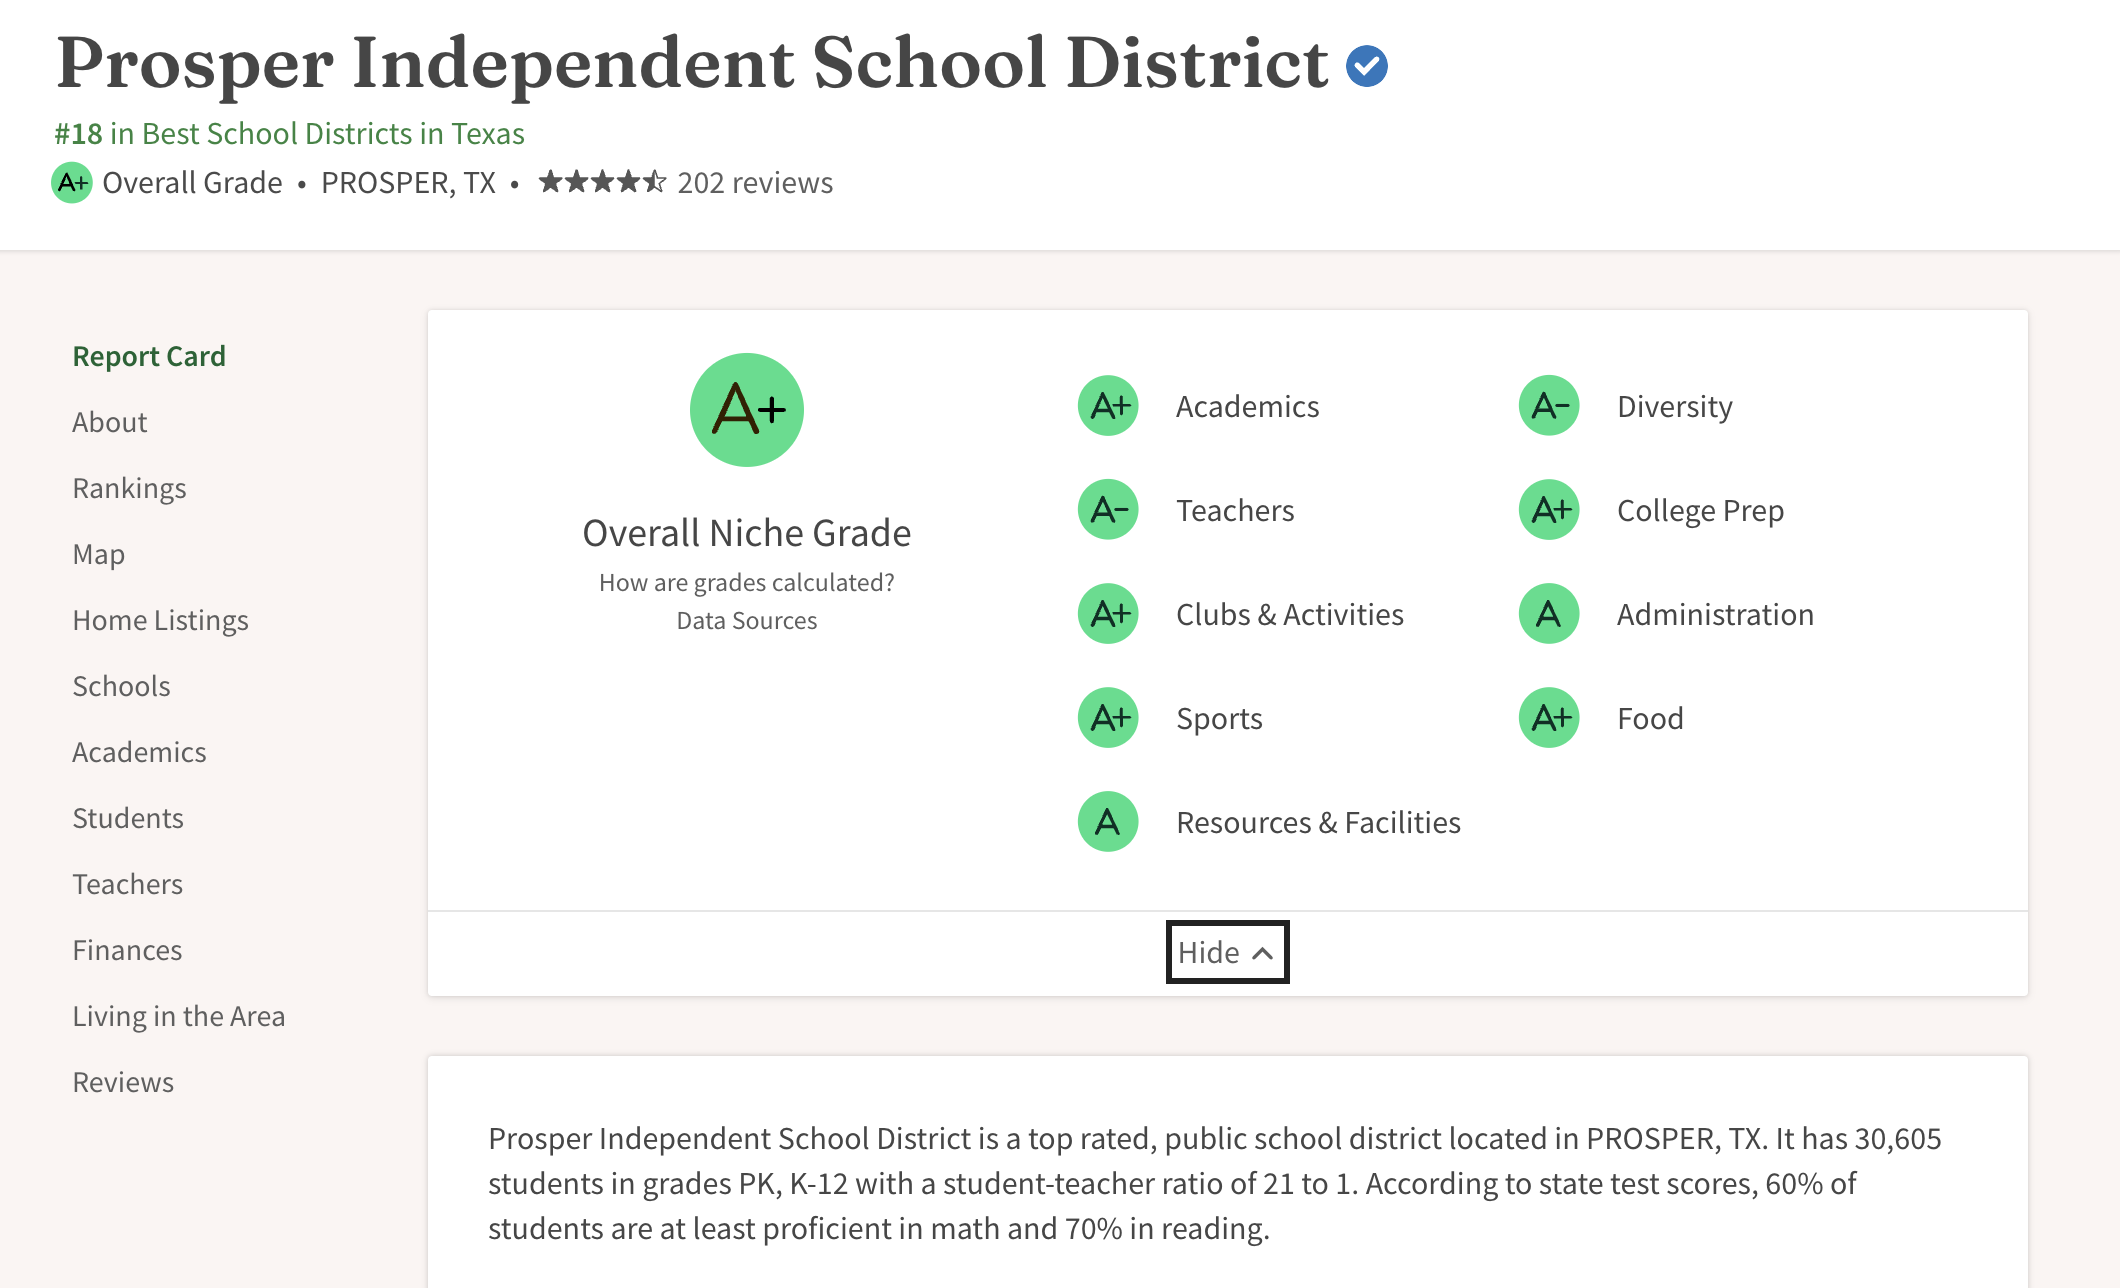Click the A- grade badge for Teachers

(1108, 510)
